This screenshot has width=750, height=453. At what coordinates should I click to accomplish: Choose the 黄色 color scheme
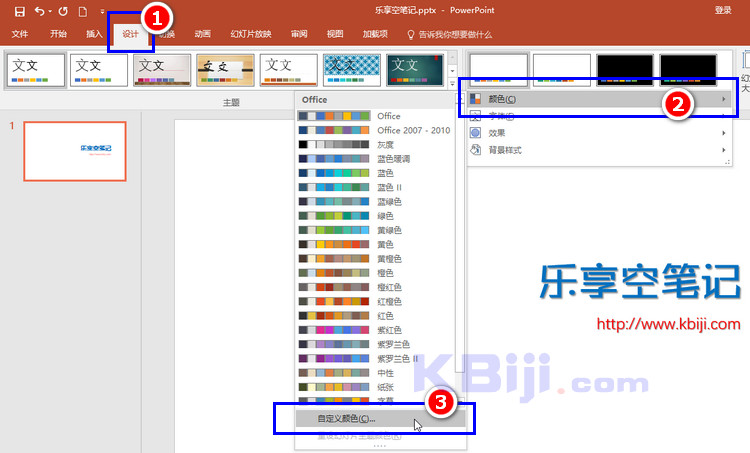(375, 244)
